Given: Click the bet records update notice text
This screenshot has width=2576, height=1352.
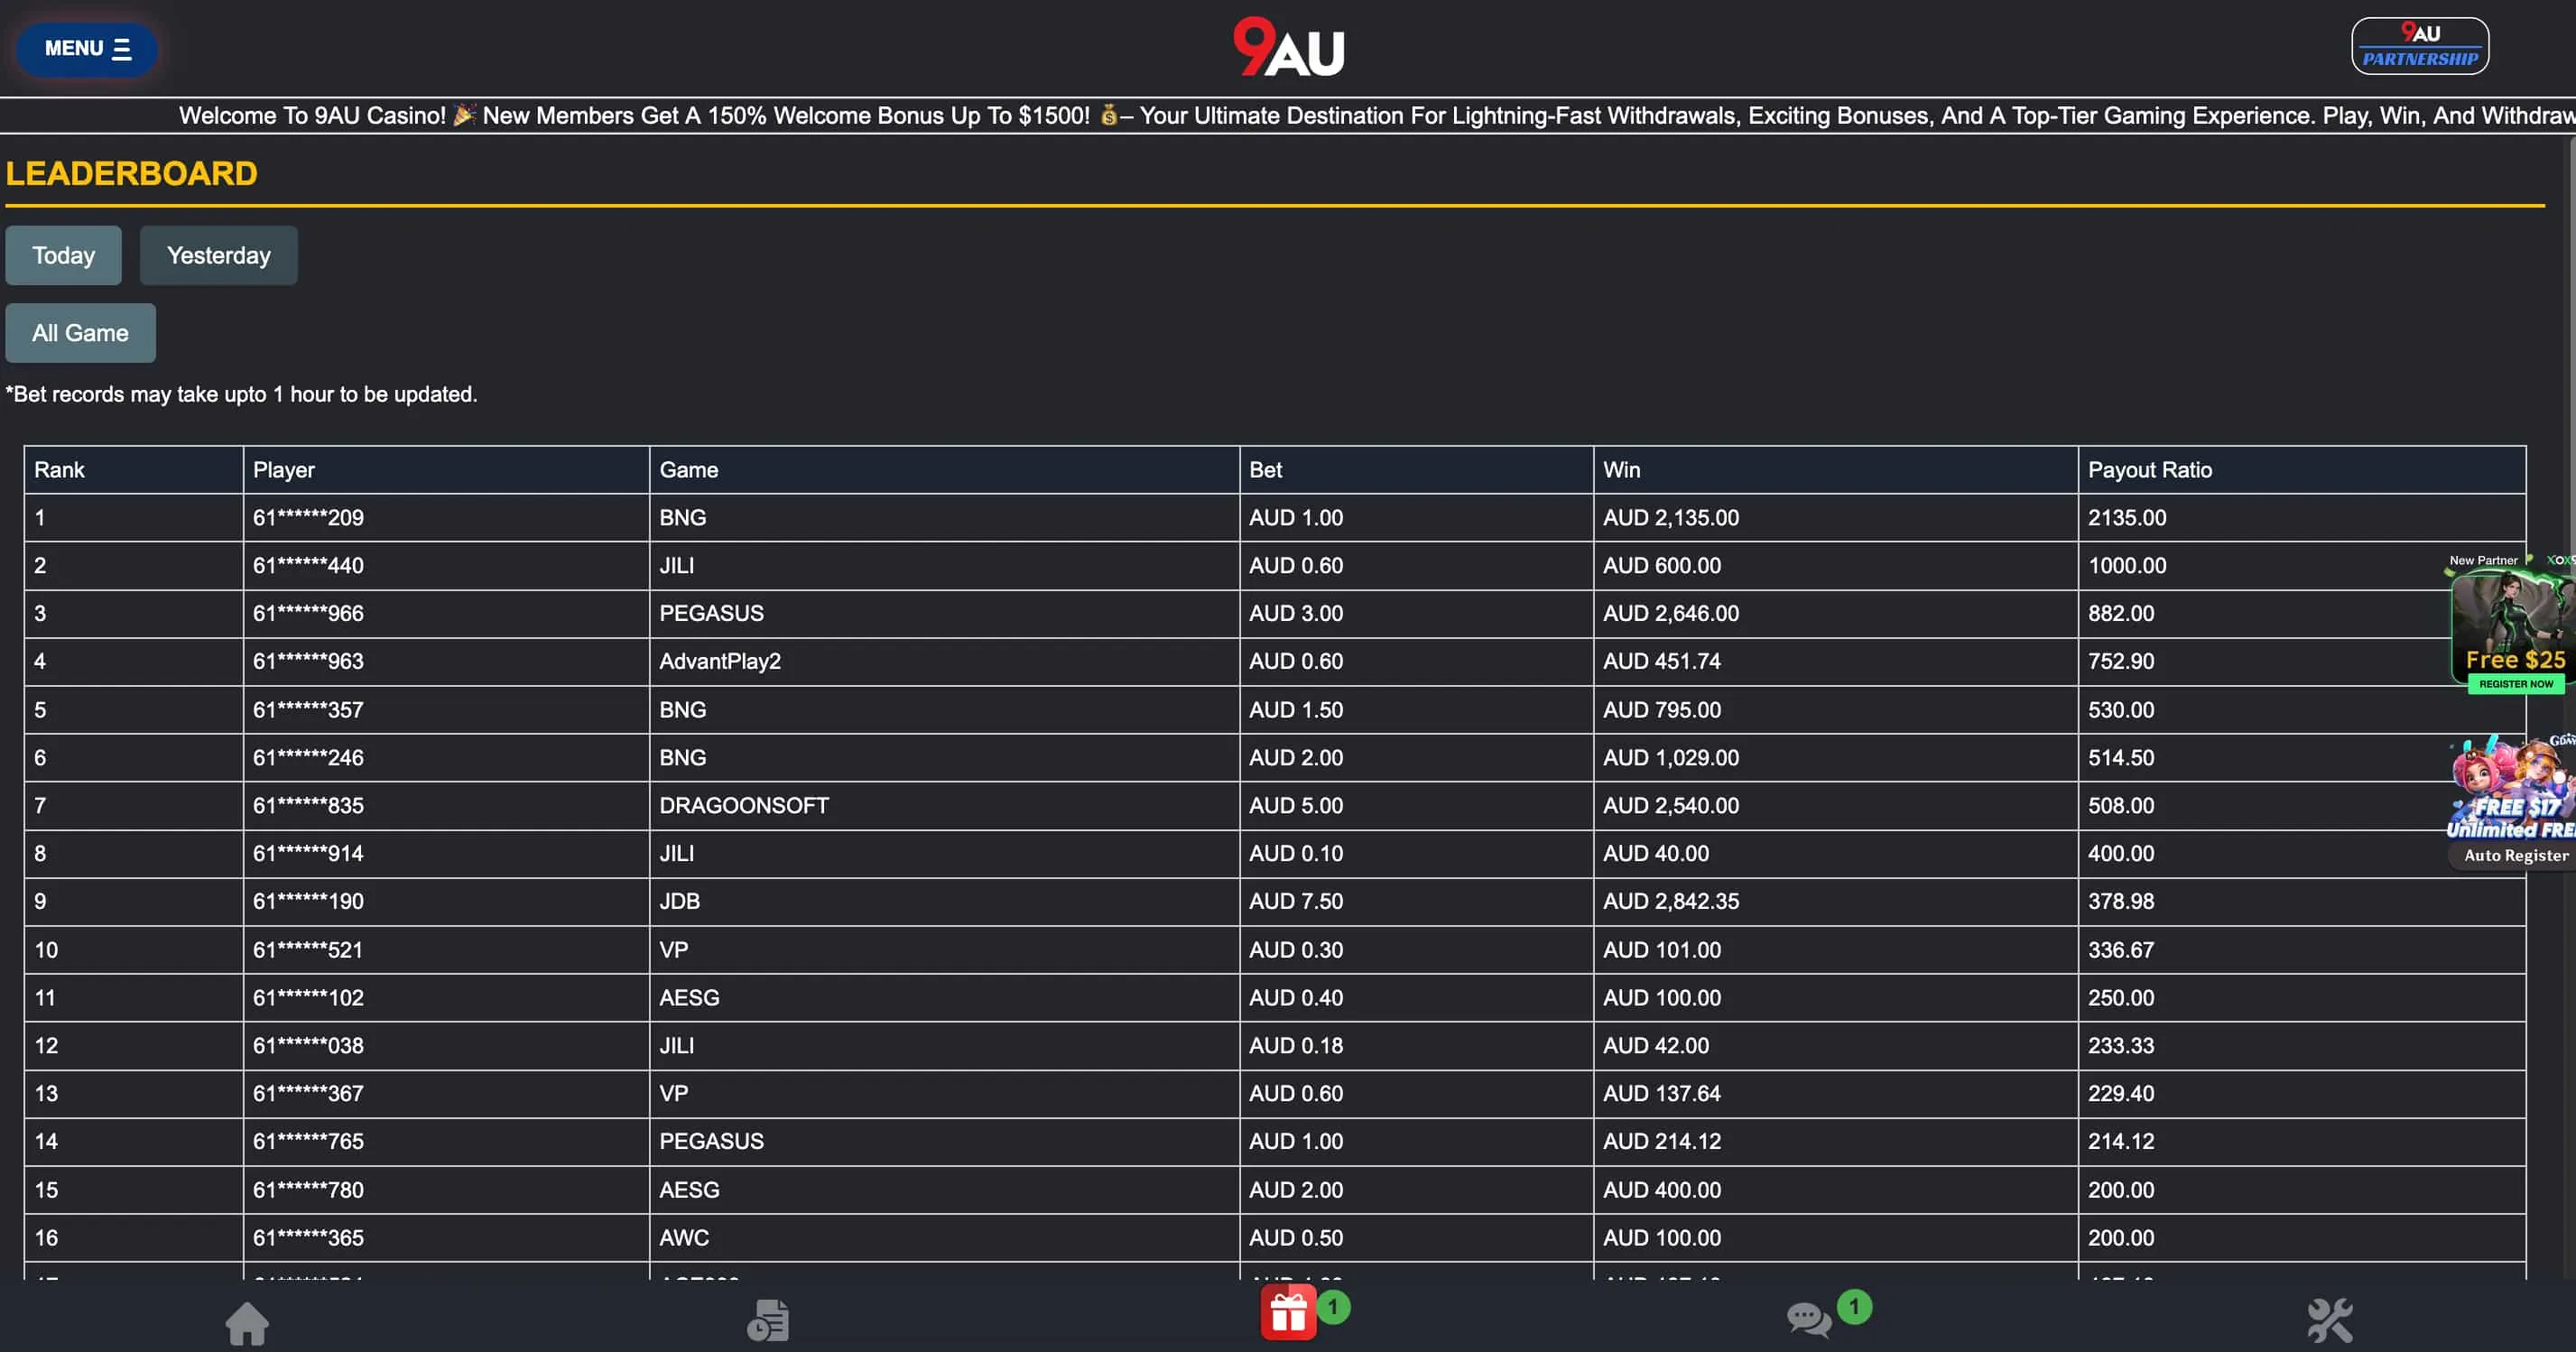Looking at the screenshot, I should pos(241,395).
